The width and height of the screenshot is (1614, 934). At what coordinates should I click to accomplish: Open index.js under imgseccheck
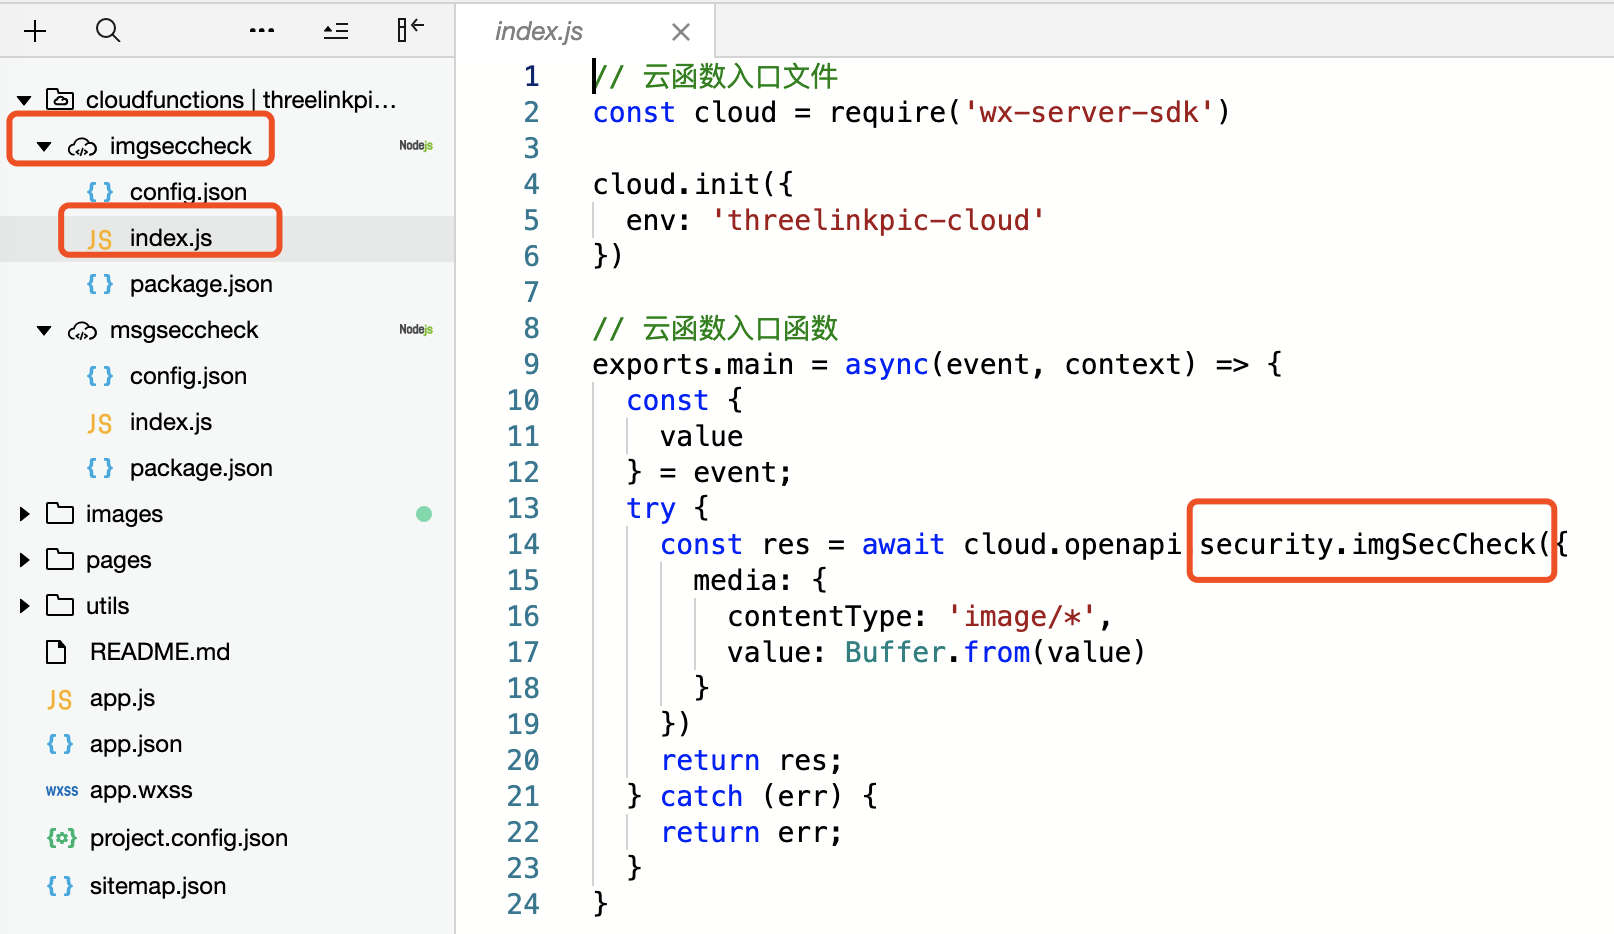point(171,238)
